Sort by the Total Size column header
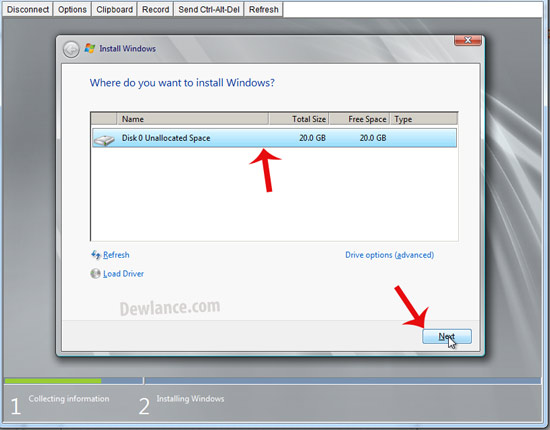 point(299,119)
